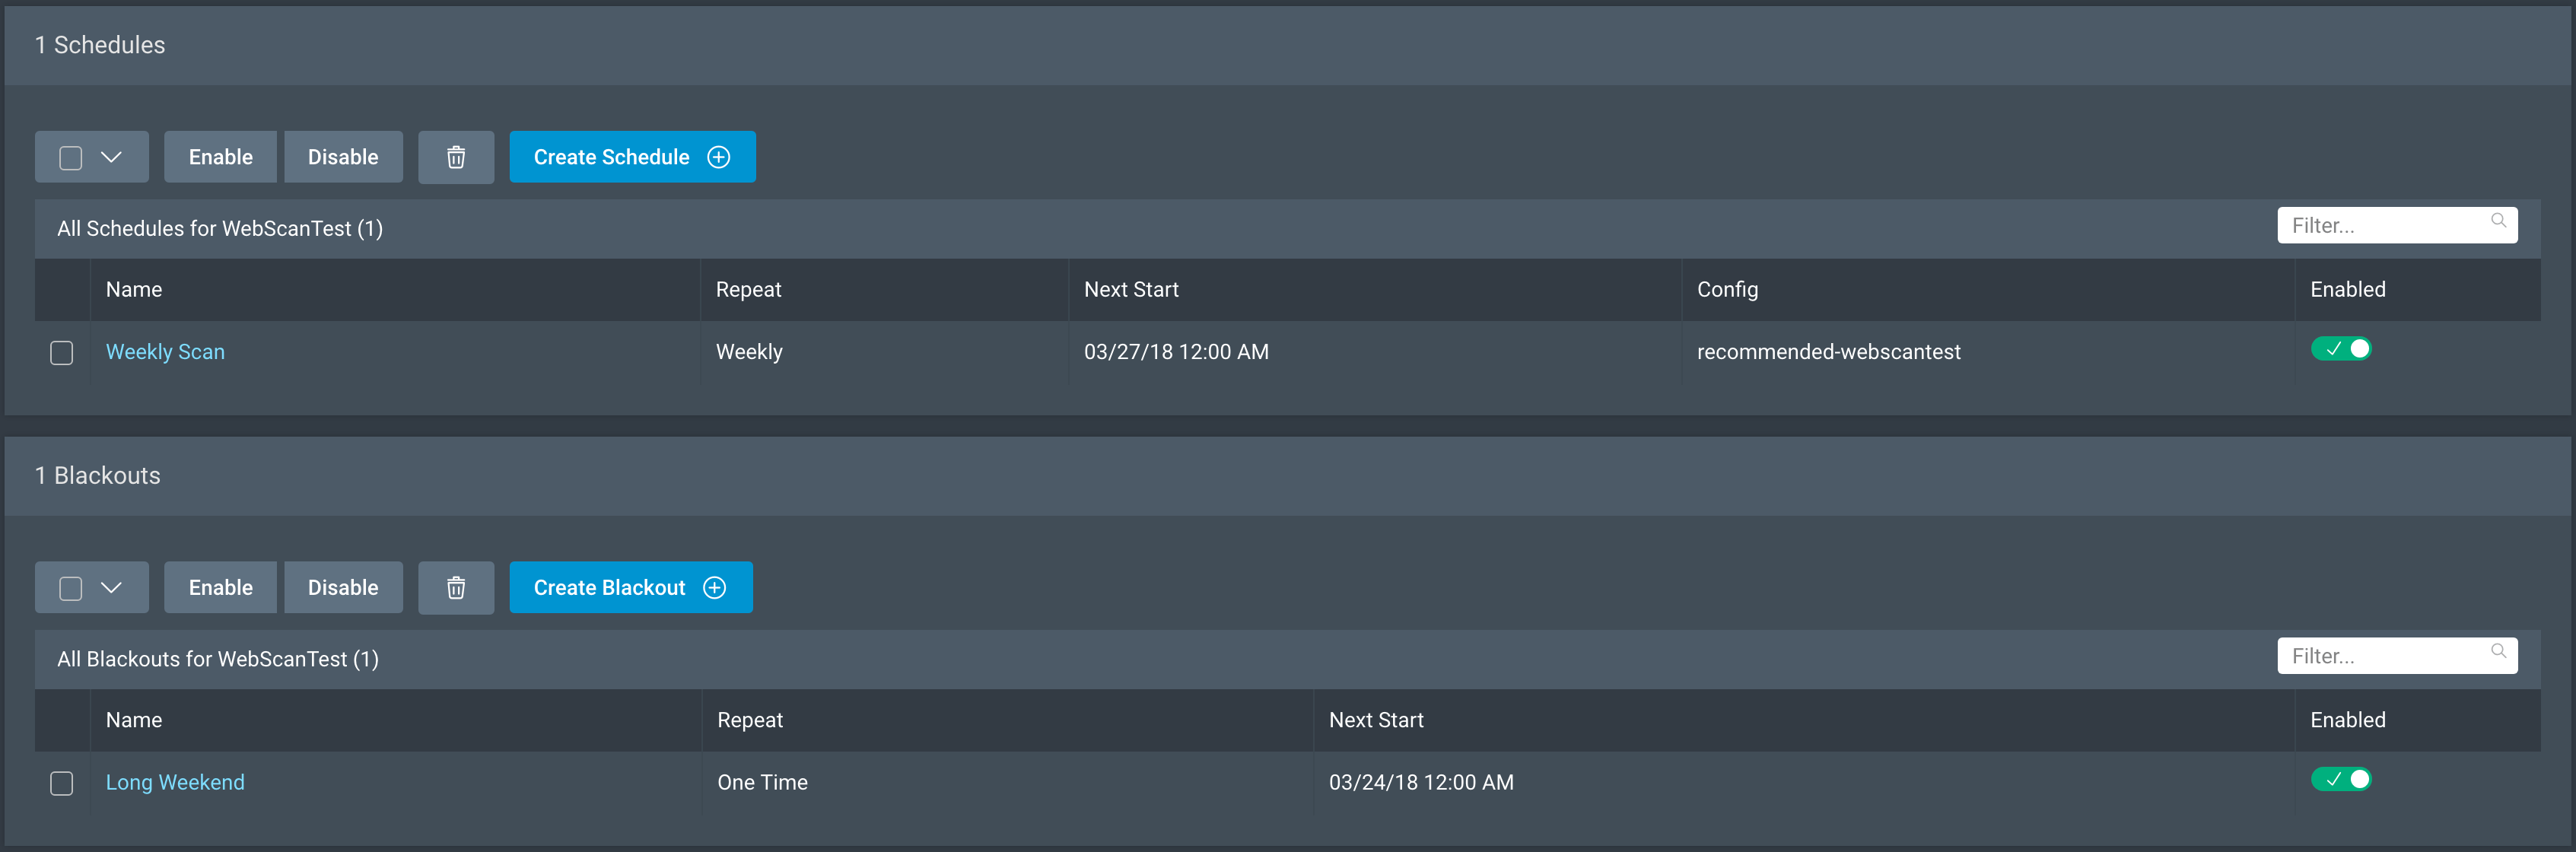The width and height of the screenshot is (2576, 852).
Task: Tick the select-all checkbox for blackouts
Action: pos(71,589)
